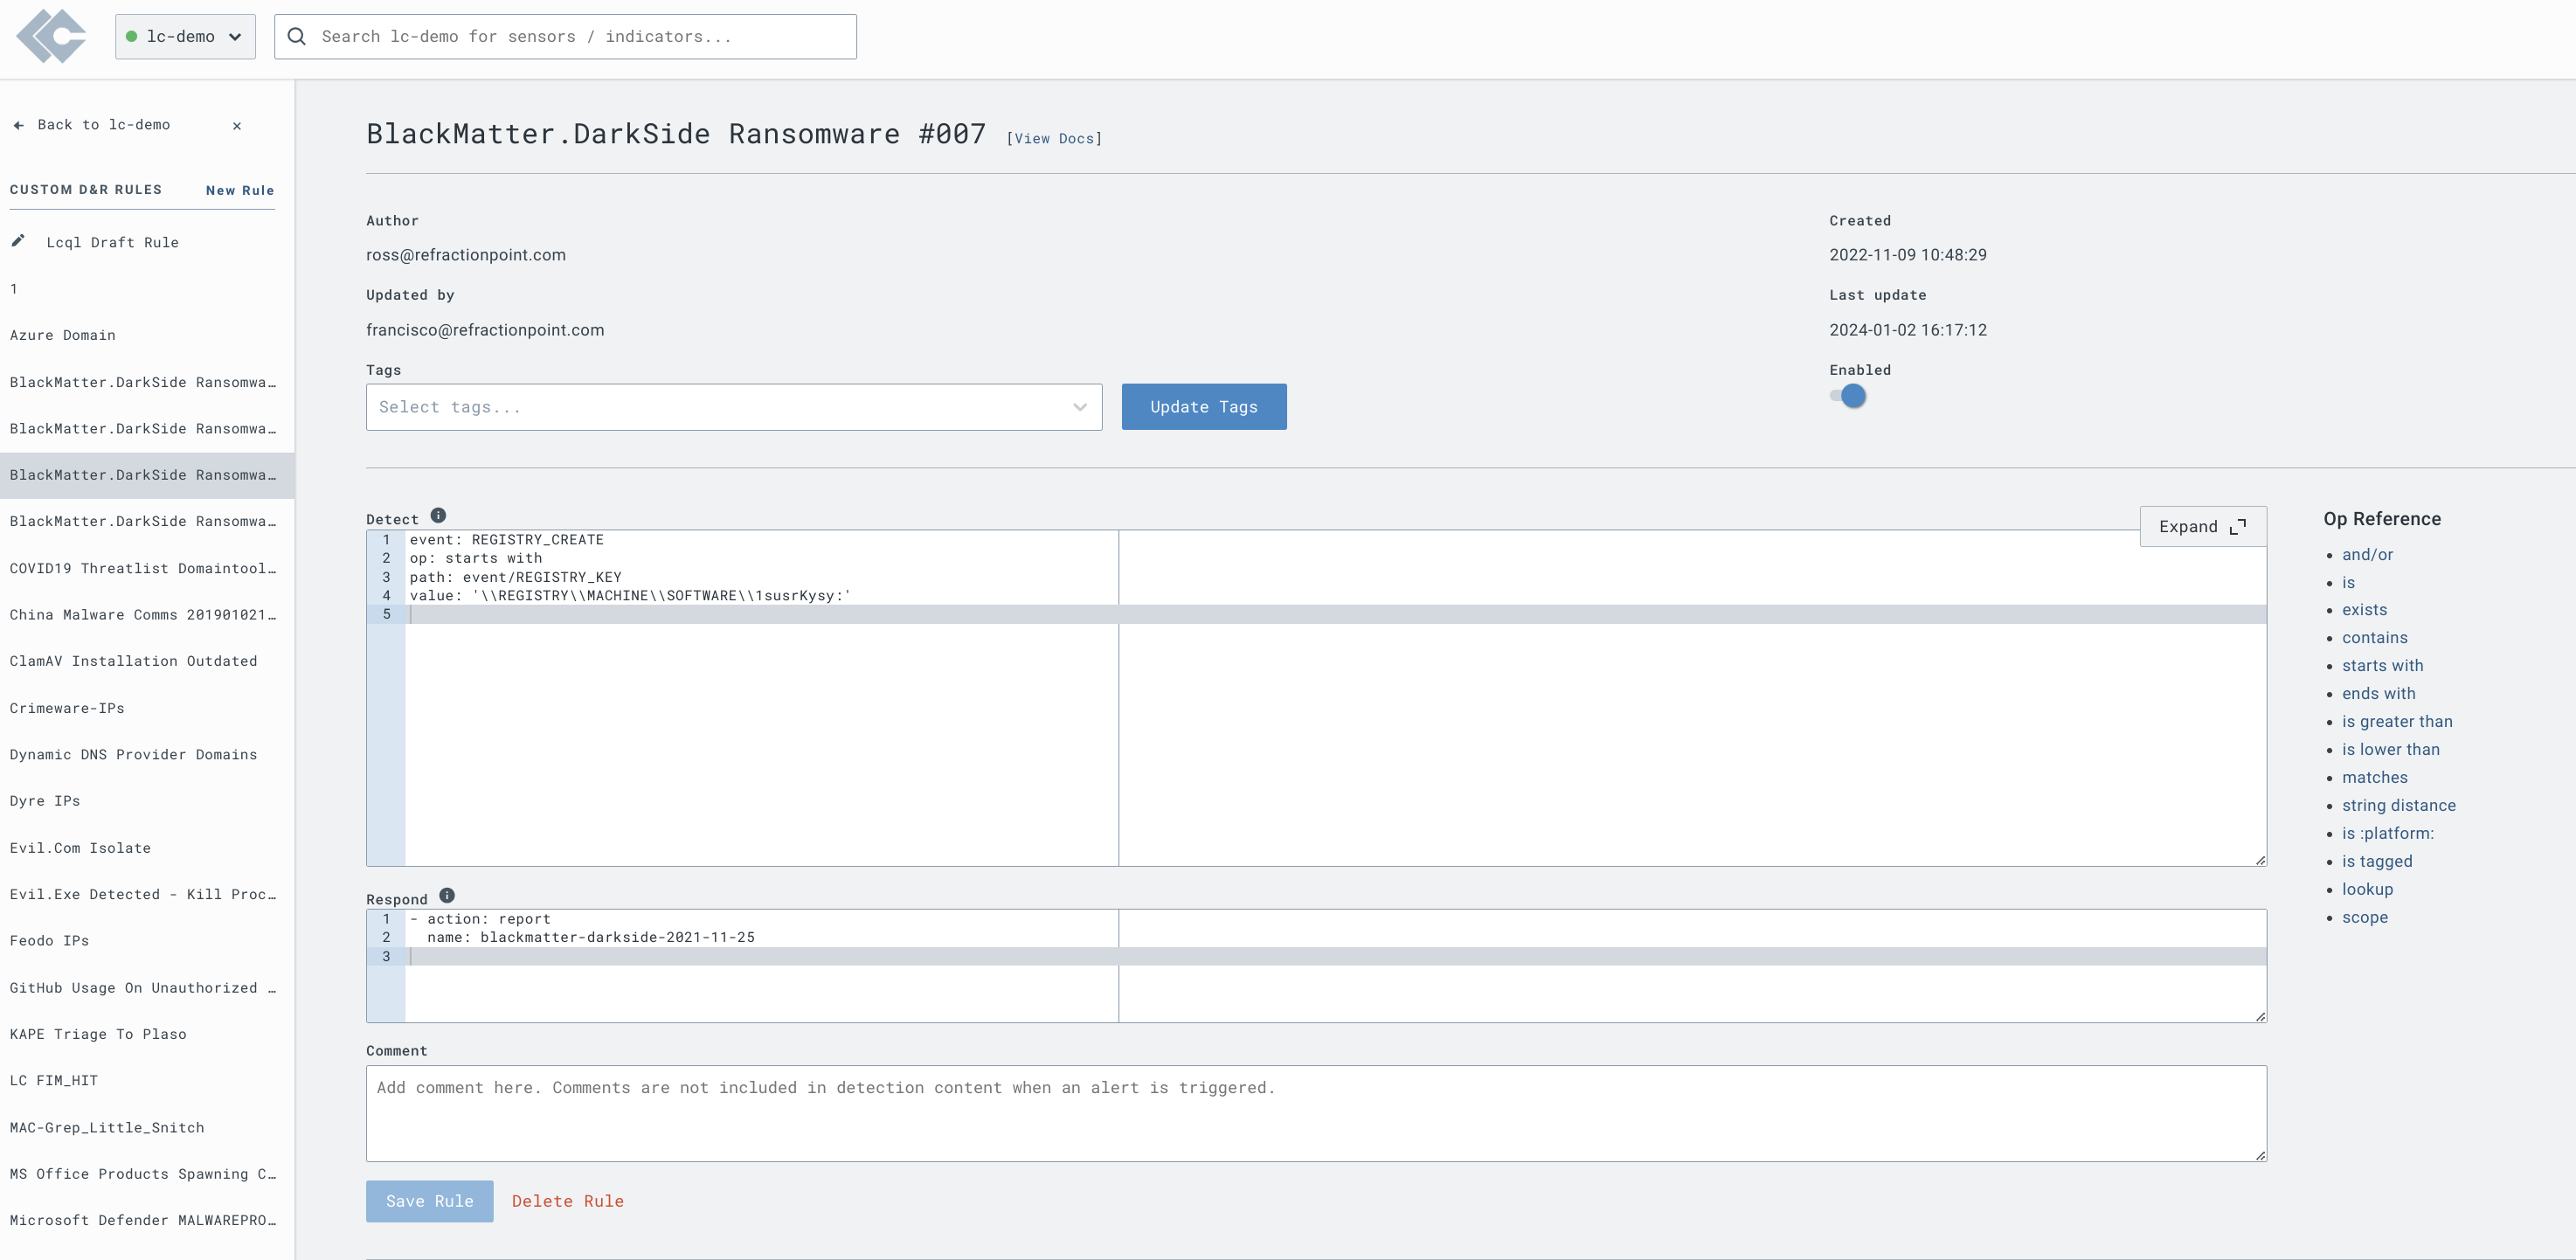Expand the Detect editor
The height and width of the screenshot is (1260, 2576).
click(2202, 527)
